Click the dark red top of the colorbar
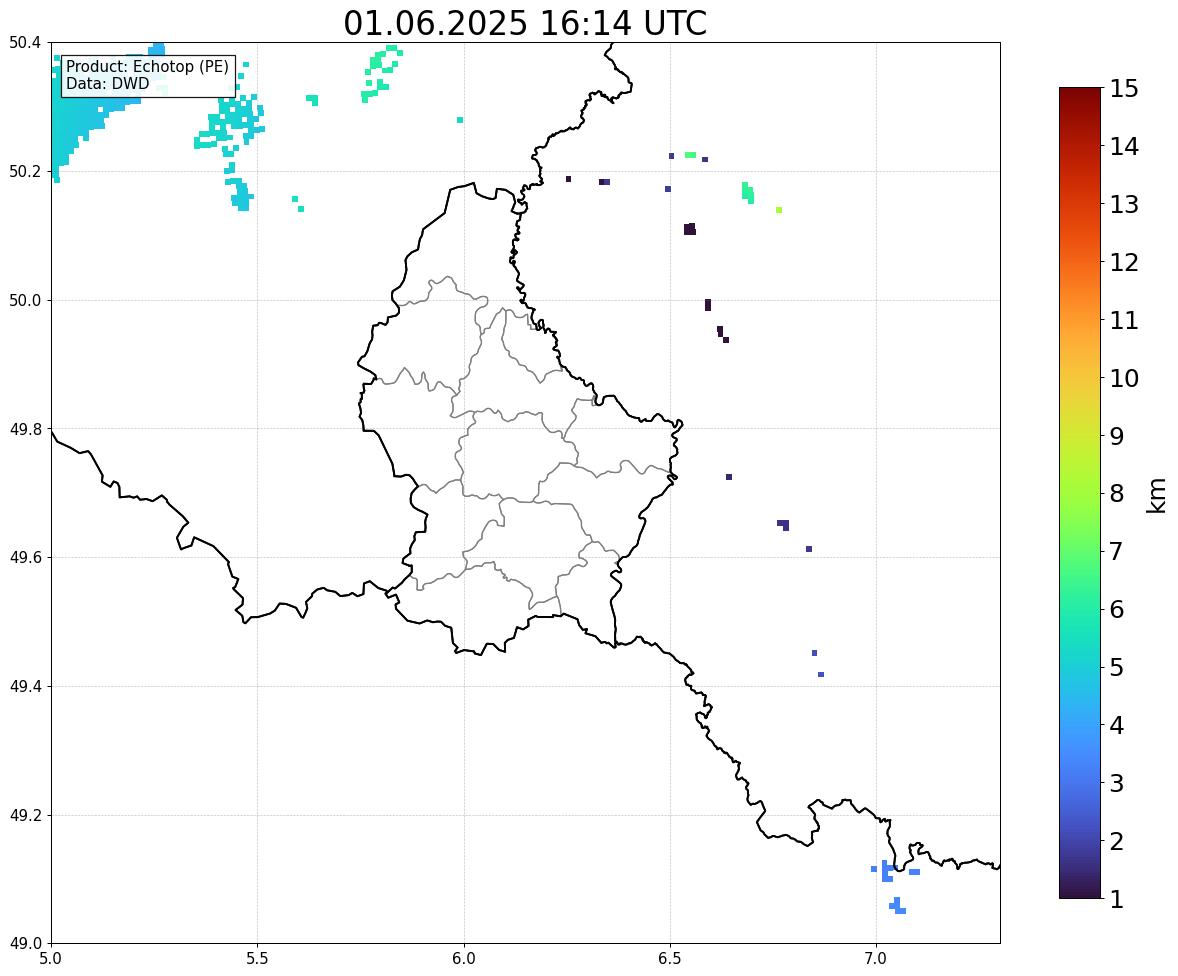 [x=1080, y=93]
